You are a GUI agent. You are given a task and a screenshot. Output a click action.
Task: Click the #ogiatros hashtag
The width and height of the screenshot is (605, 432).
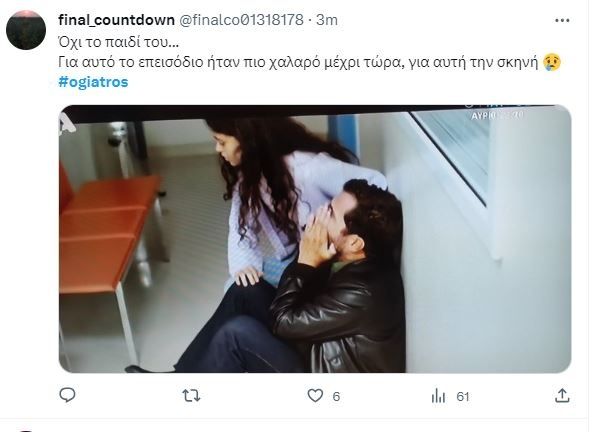click(93, 82)
